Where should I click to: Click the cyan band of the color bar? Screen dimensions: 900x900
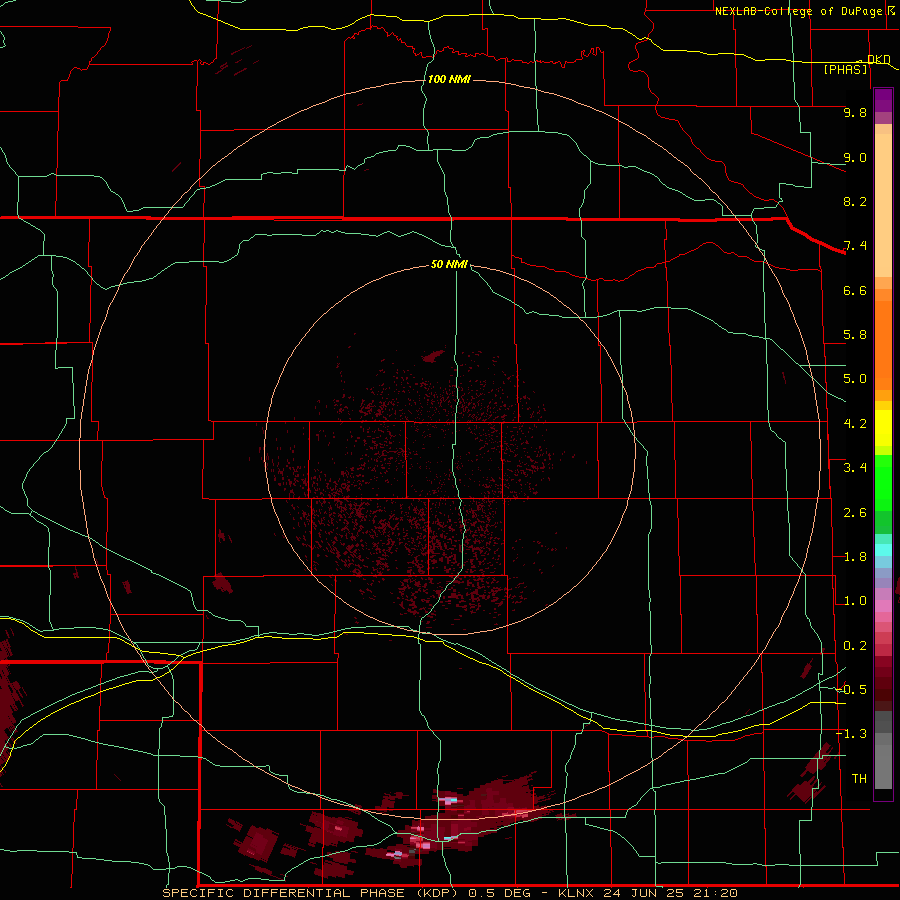883,550
